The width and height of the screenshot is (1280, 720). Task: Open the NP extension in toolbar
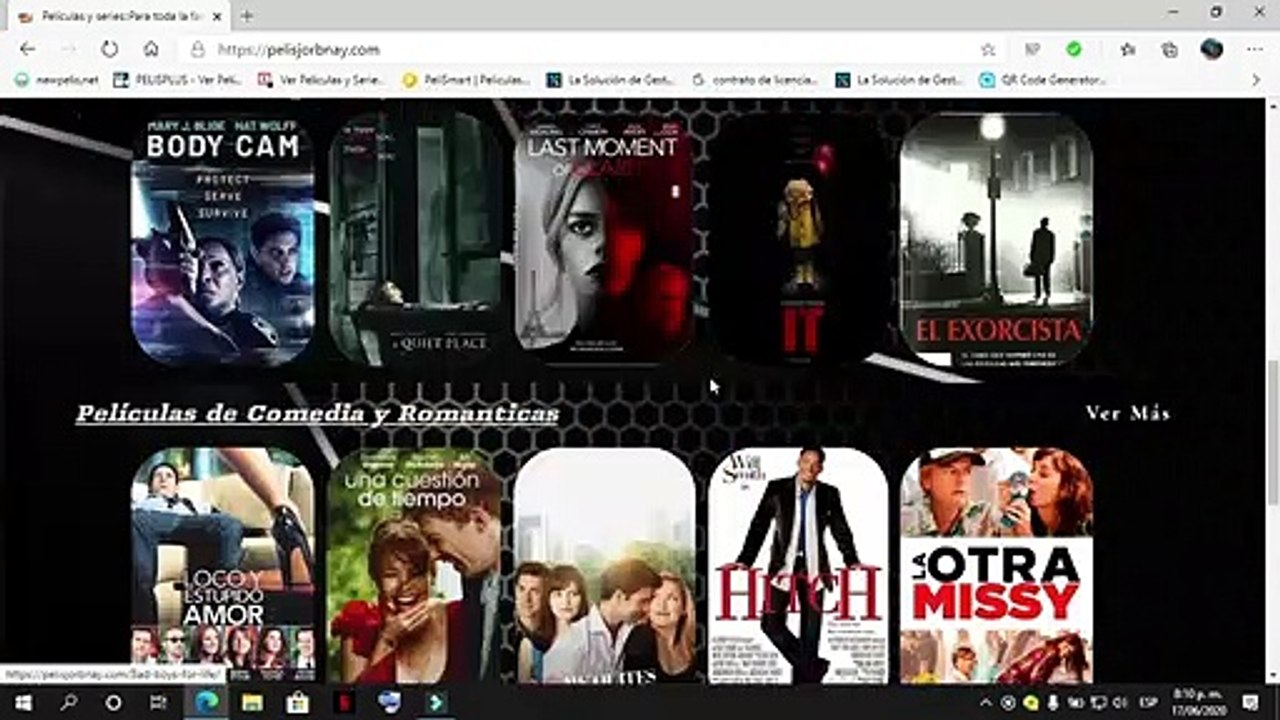pos(1032,49)
